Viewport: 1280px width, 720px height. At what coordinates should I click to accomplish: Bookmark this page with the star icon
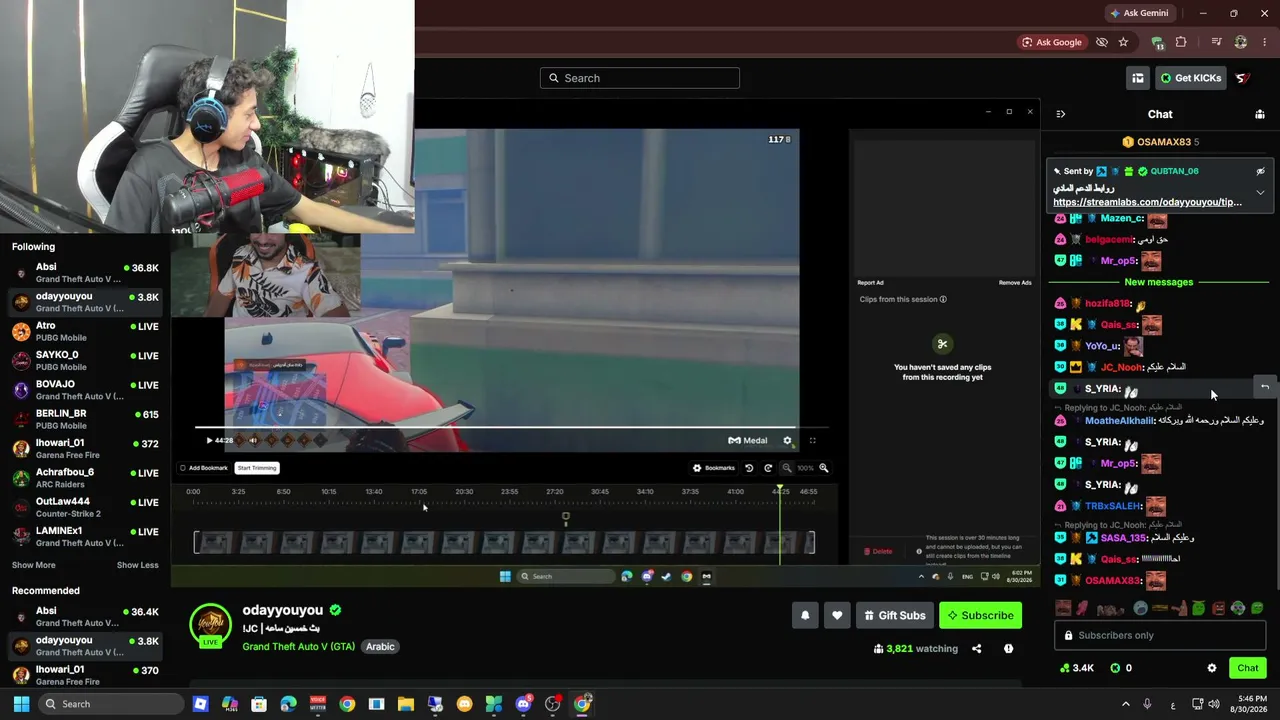(x=1123, y=42)
